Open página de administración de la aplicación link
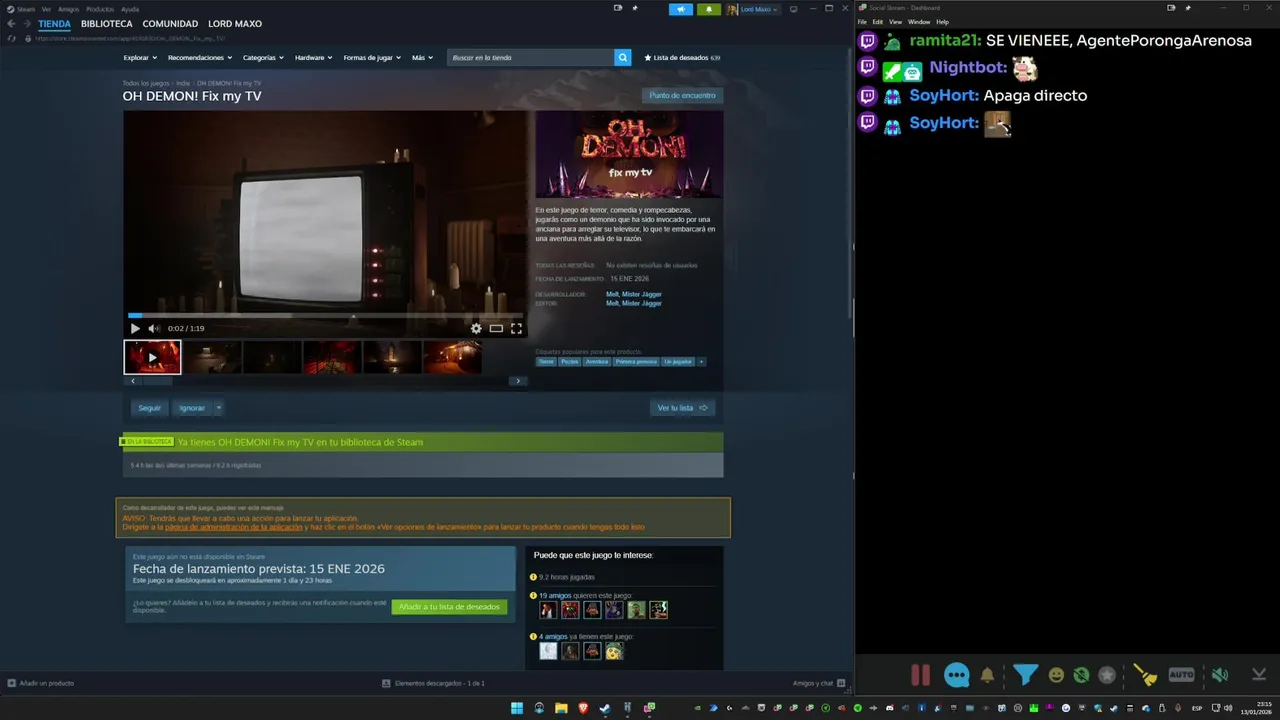The height and width of the screenshot is (720, 1280). [234, 527]
